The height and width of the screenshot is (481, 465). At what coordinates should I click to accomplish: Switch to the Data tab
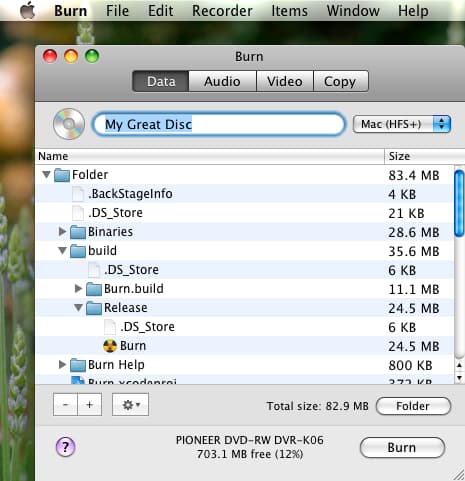click(x=161, y=81)
